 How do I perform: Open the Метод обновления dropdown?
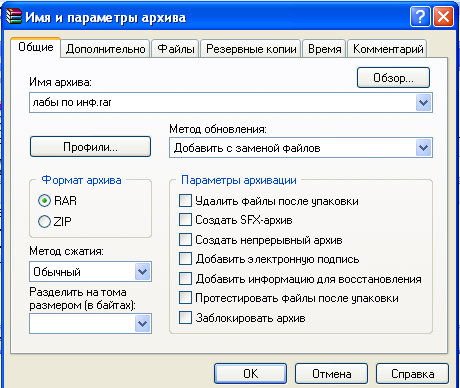[x=424, y=148]
